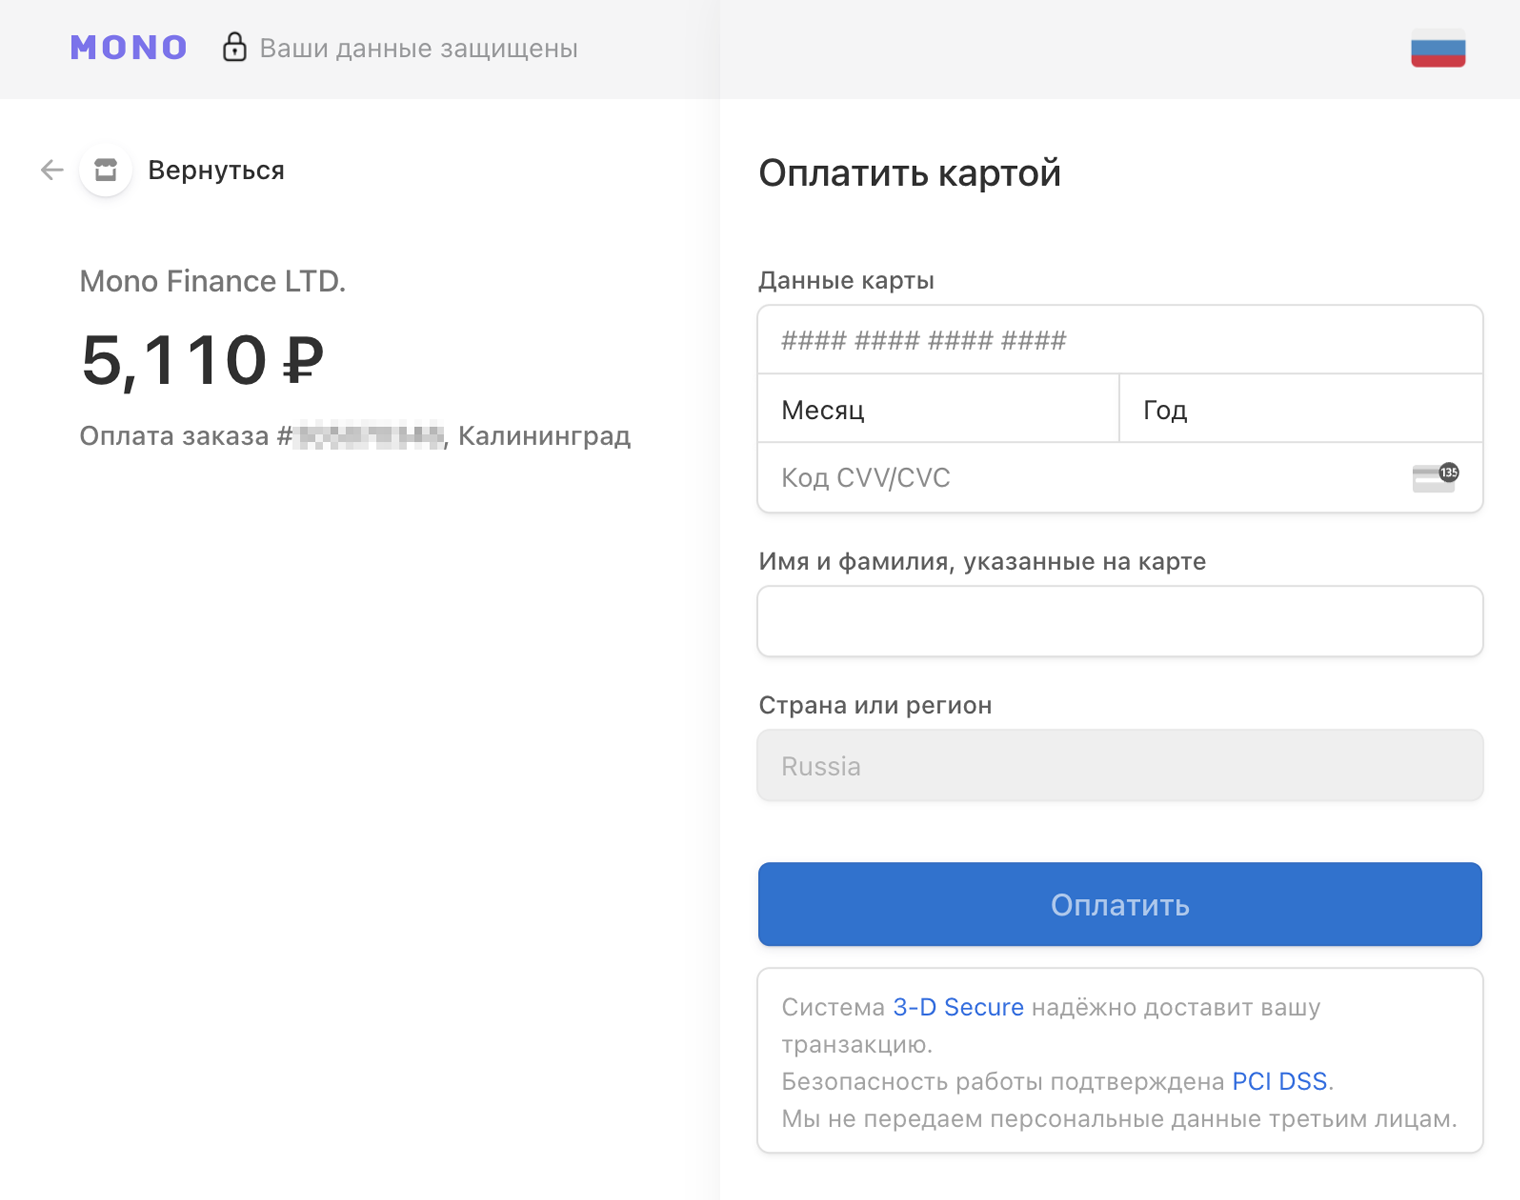This screenshot has width=1520, height=1200.
Task: Open the Год expiry dropdown
Action: [1301, 409]
